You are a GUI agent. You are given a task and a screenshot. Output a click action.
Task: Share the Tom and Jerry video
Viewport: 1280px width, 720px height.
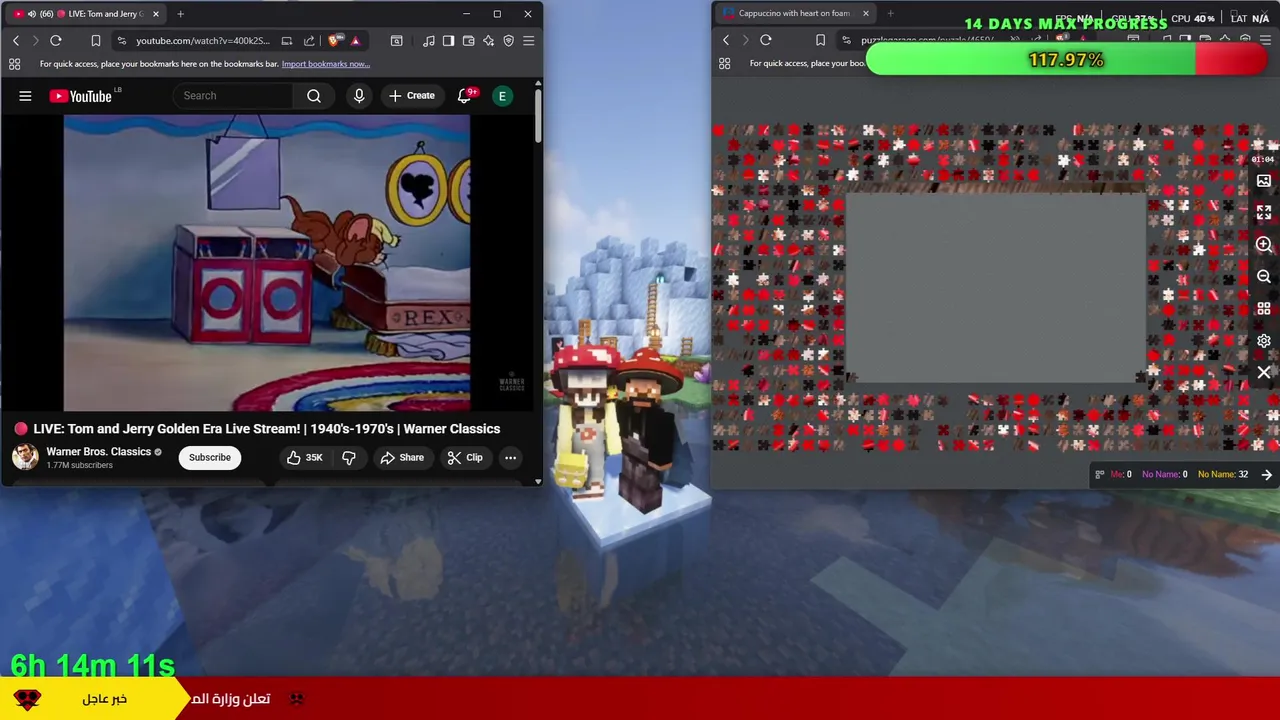pyautogui.click(x=402, y=457)
